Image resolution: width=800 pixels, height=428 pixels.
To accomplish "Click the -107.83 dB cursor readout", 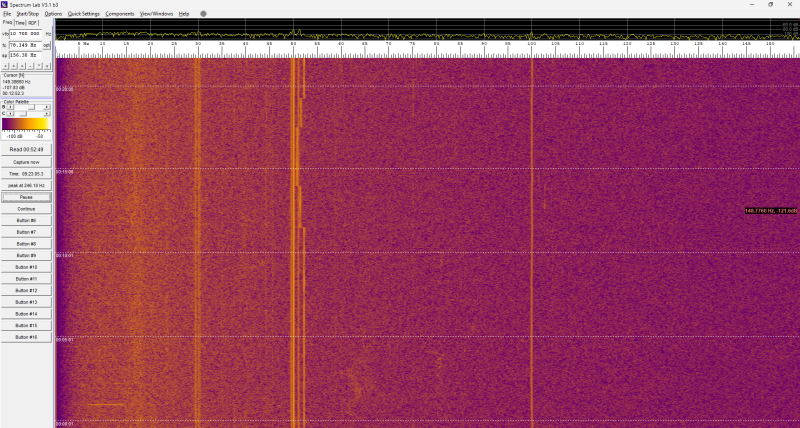I will point(13,87).
